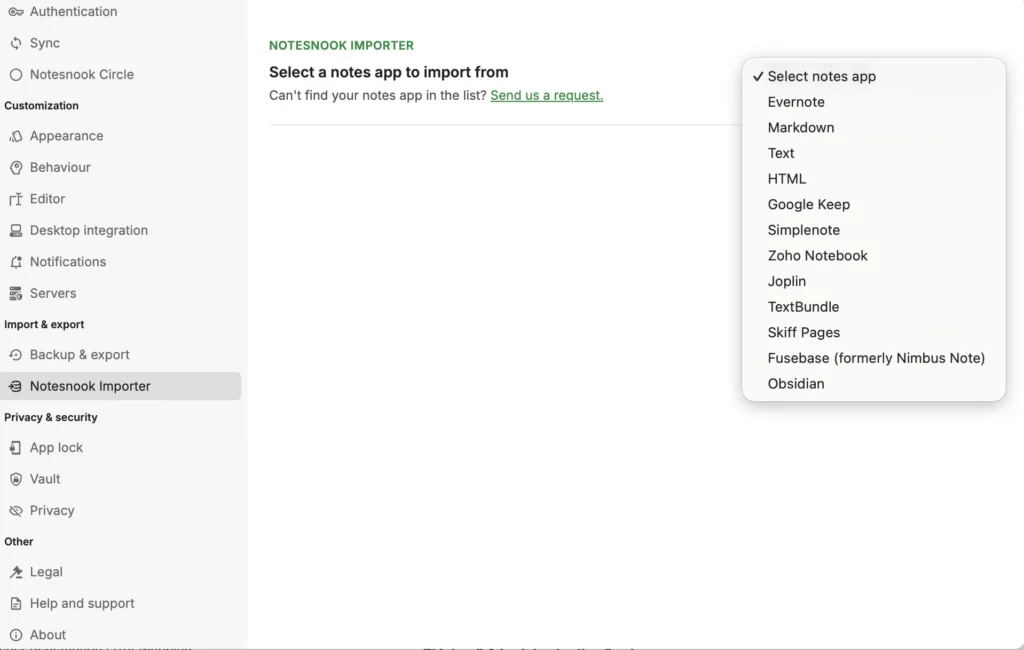
Task: Open Servers settings
Action: (121, 293)
